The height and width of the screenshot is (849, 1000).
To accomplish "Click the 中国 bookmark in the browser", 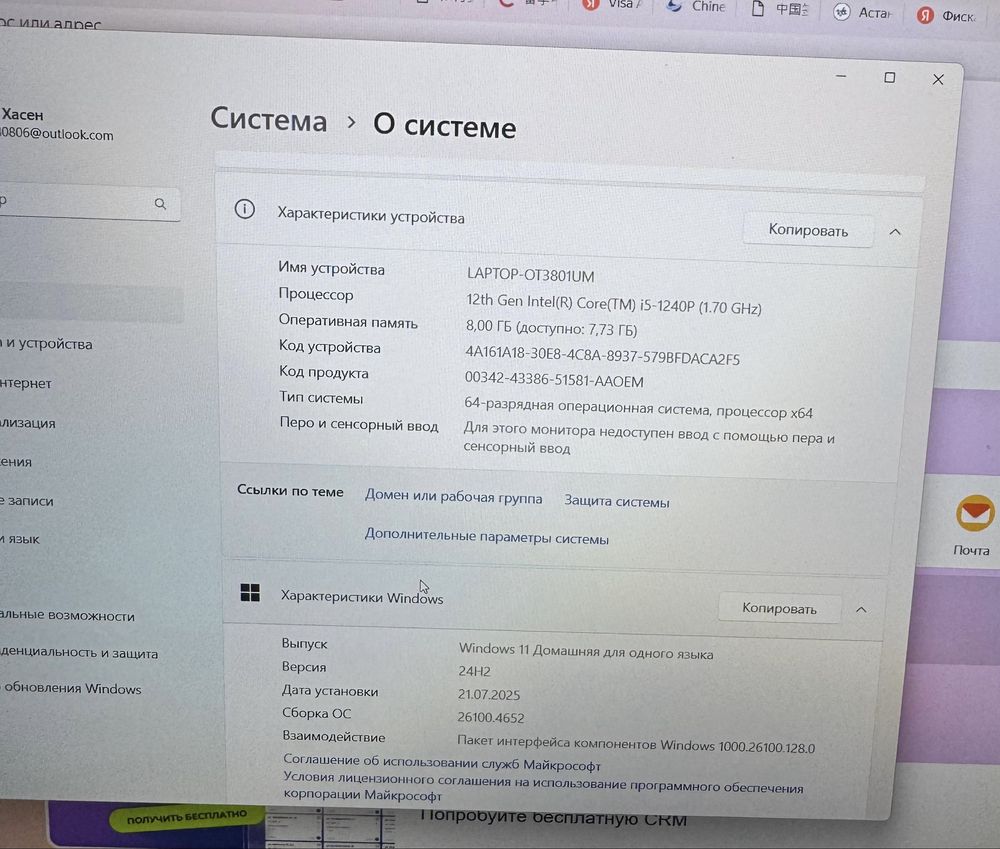I will [x=779, y=9].
